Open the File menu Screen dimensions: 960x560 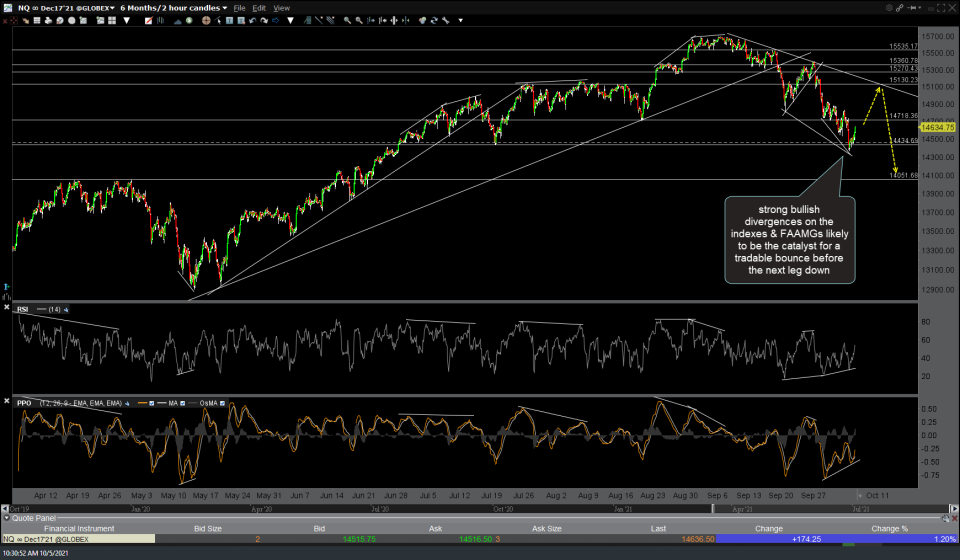coord(239,8)
